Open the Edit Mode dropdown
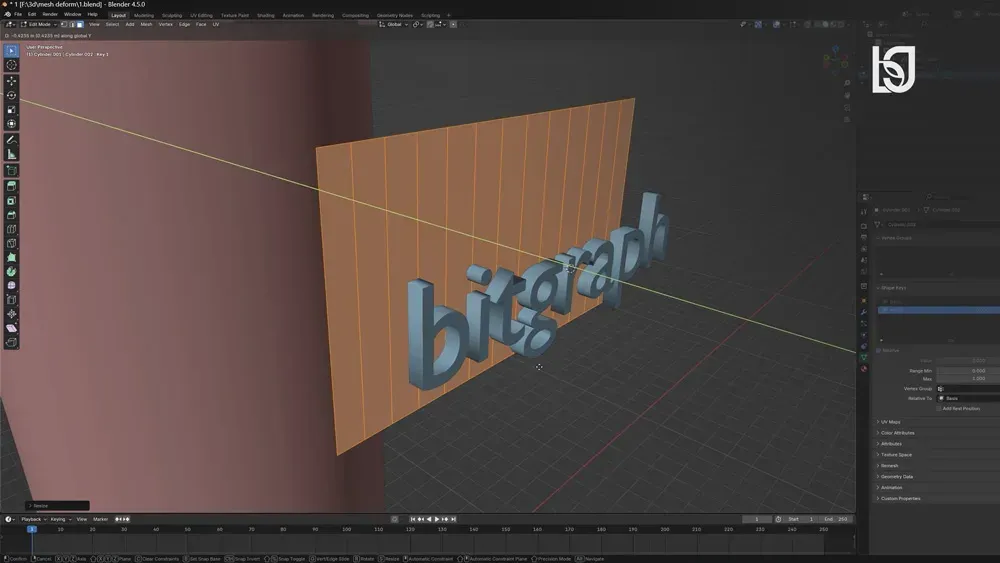The image size is (1000, 563). pyautogui.click(x=39, y=24)
